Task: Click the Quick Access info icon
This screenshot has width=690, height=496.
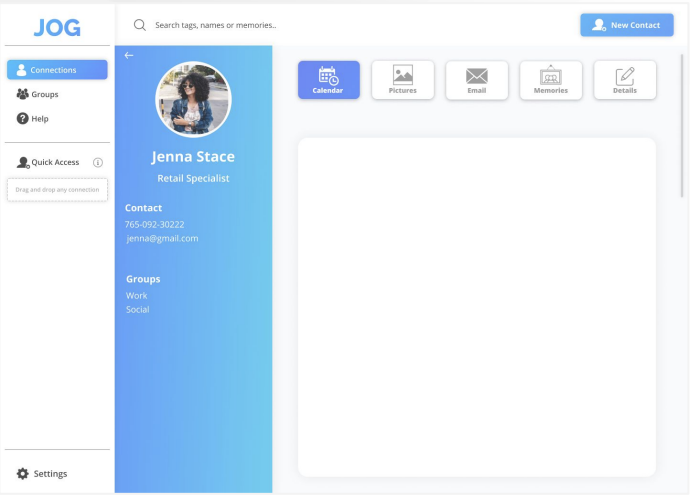Action: pyautogui.click(x=98, y=162)
